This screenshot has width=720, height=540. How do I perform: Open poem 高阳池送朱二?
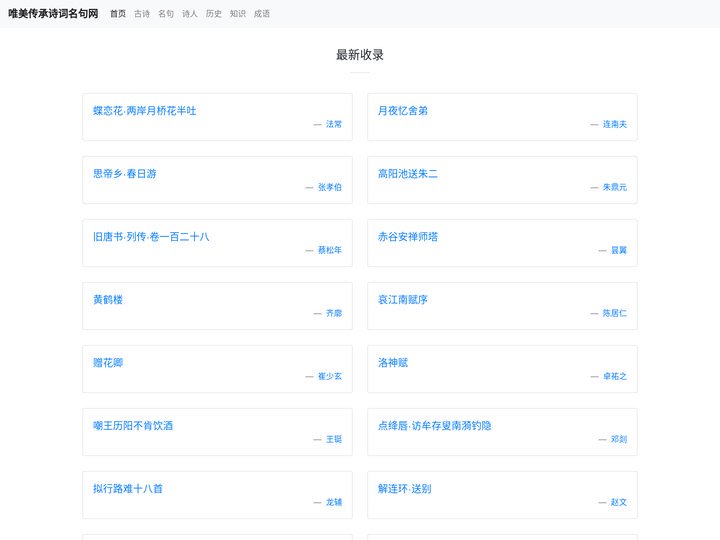pos(408,174)
